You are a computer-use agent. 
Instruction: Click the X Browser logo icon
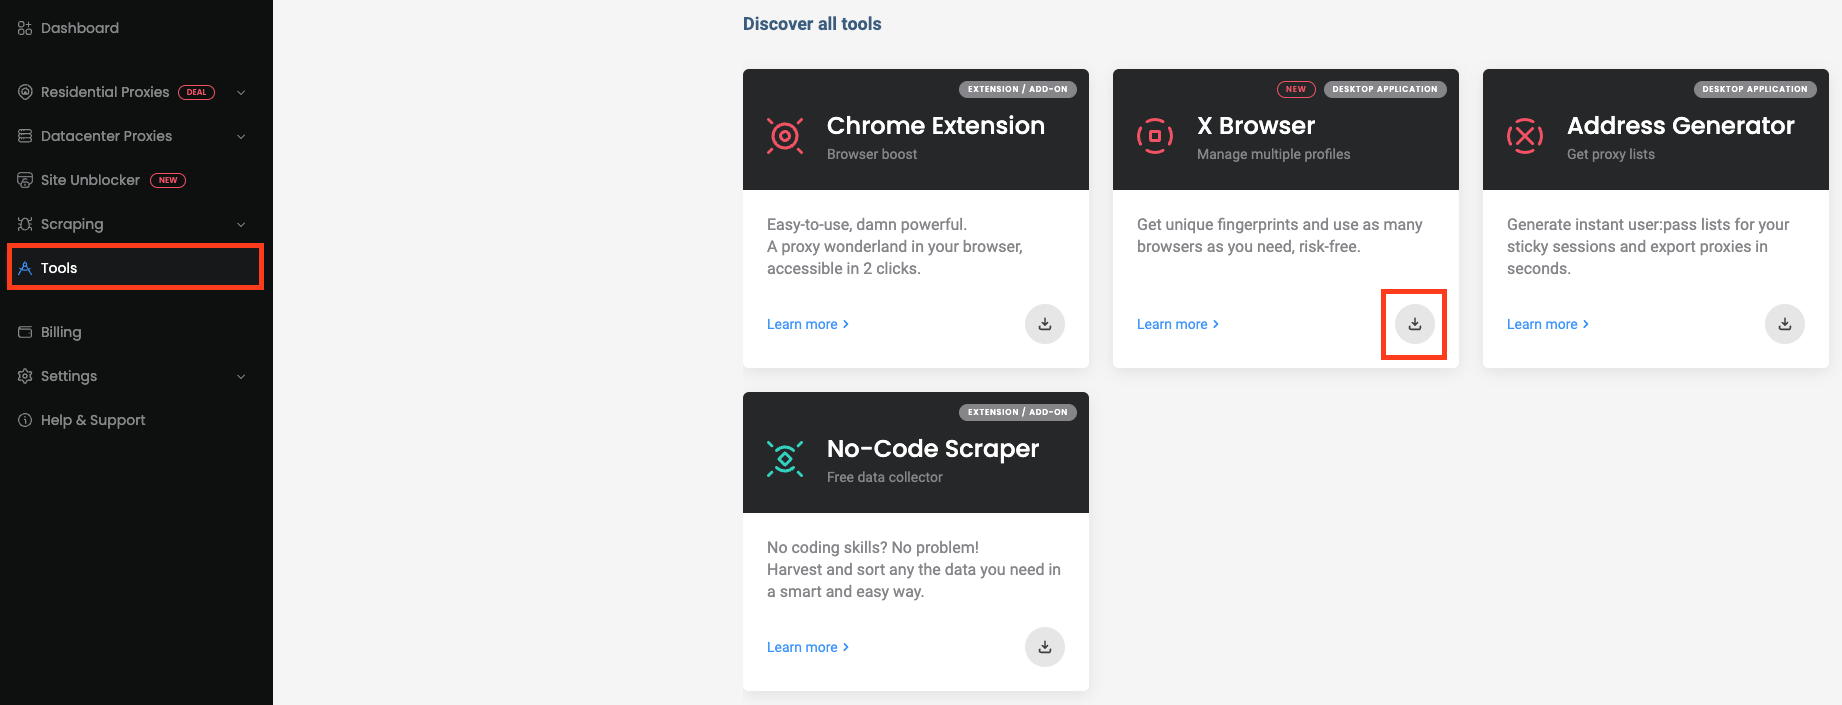[1155, 136]
